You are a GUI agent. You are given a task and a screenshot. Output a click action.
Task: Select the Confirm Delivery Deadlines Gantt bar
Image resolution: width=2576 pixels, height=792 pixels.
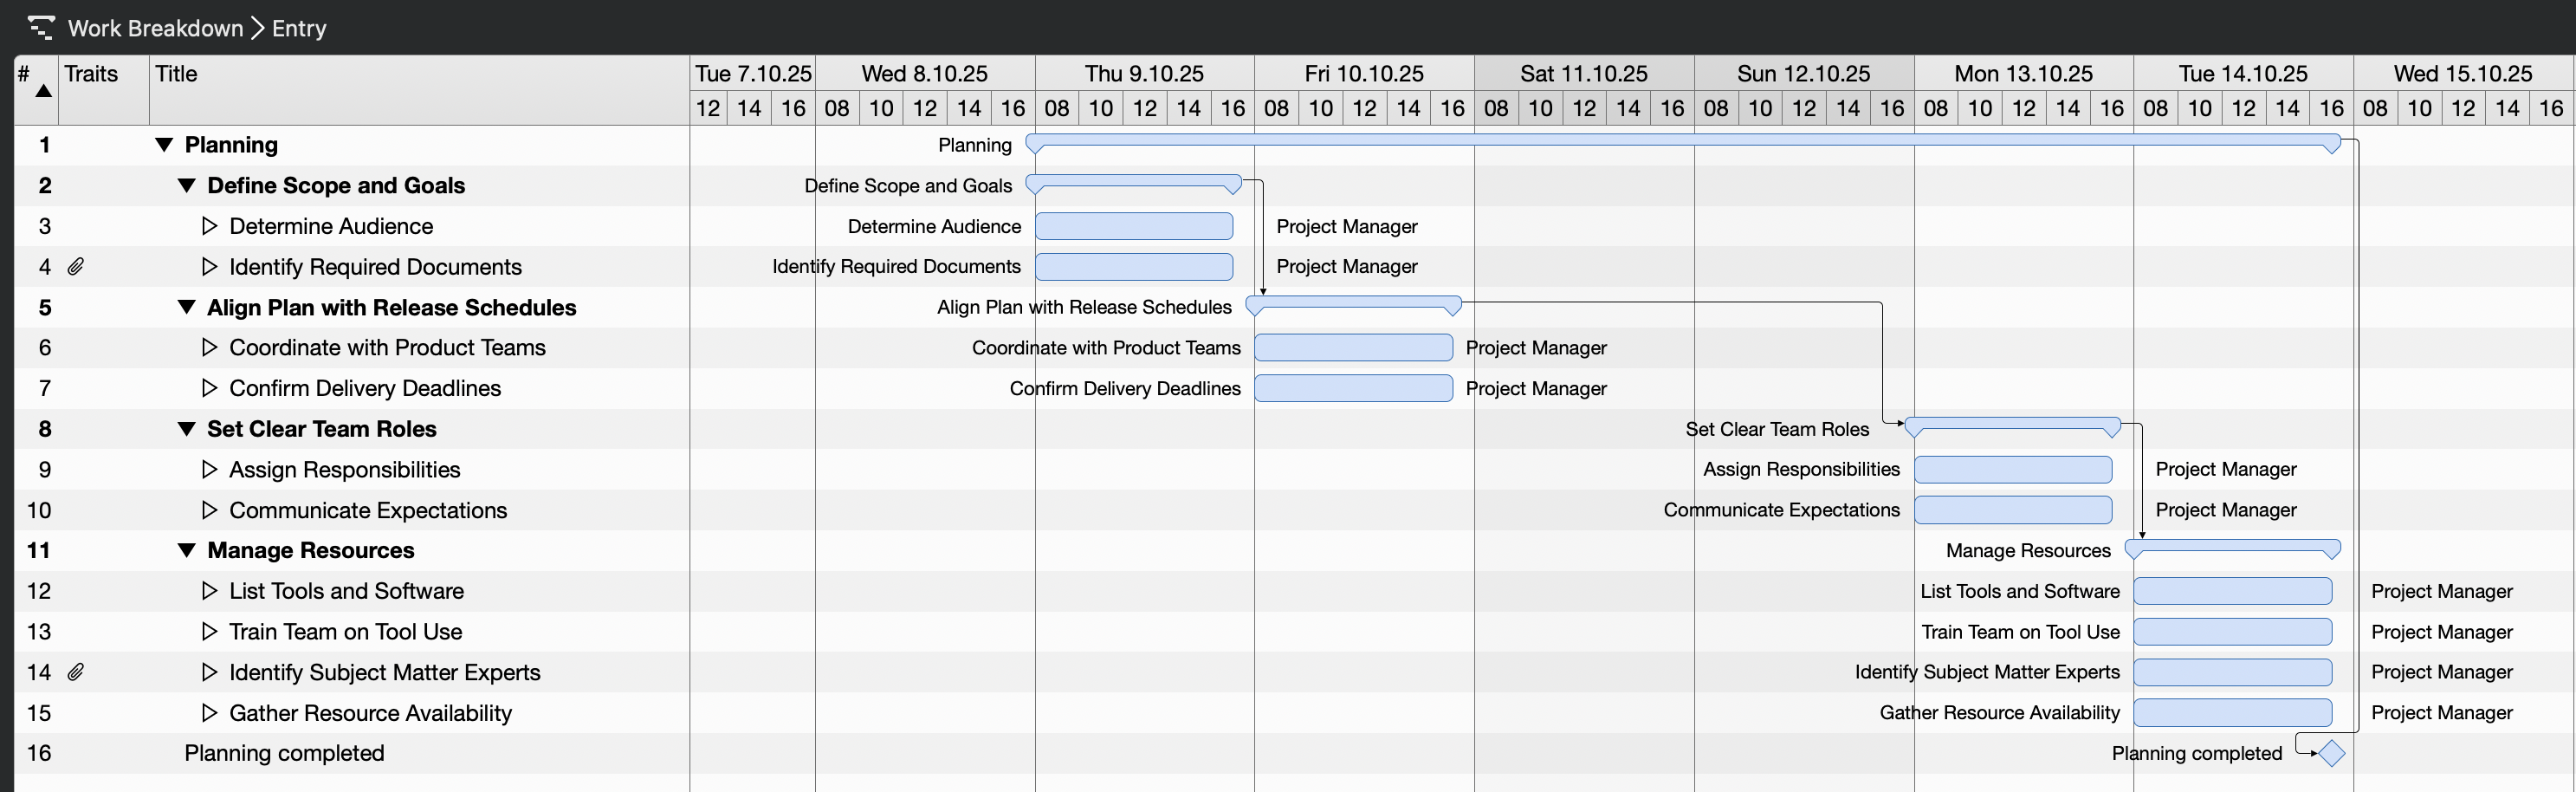[1352, 388]
